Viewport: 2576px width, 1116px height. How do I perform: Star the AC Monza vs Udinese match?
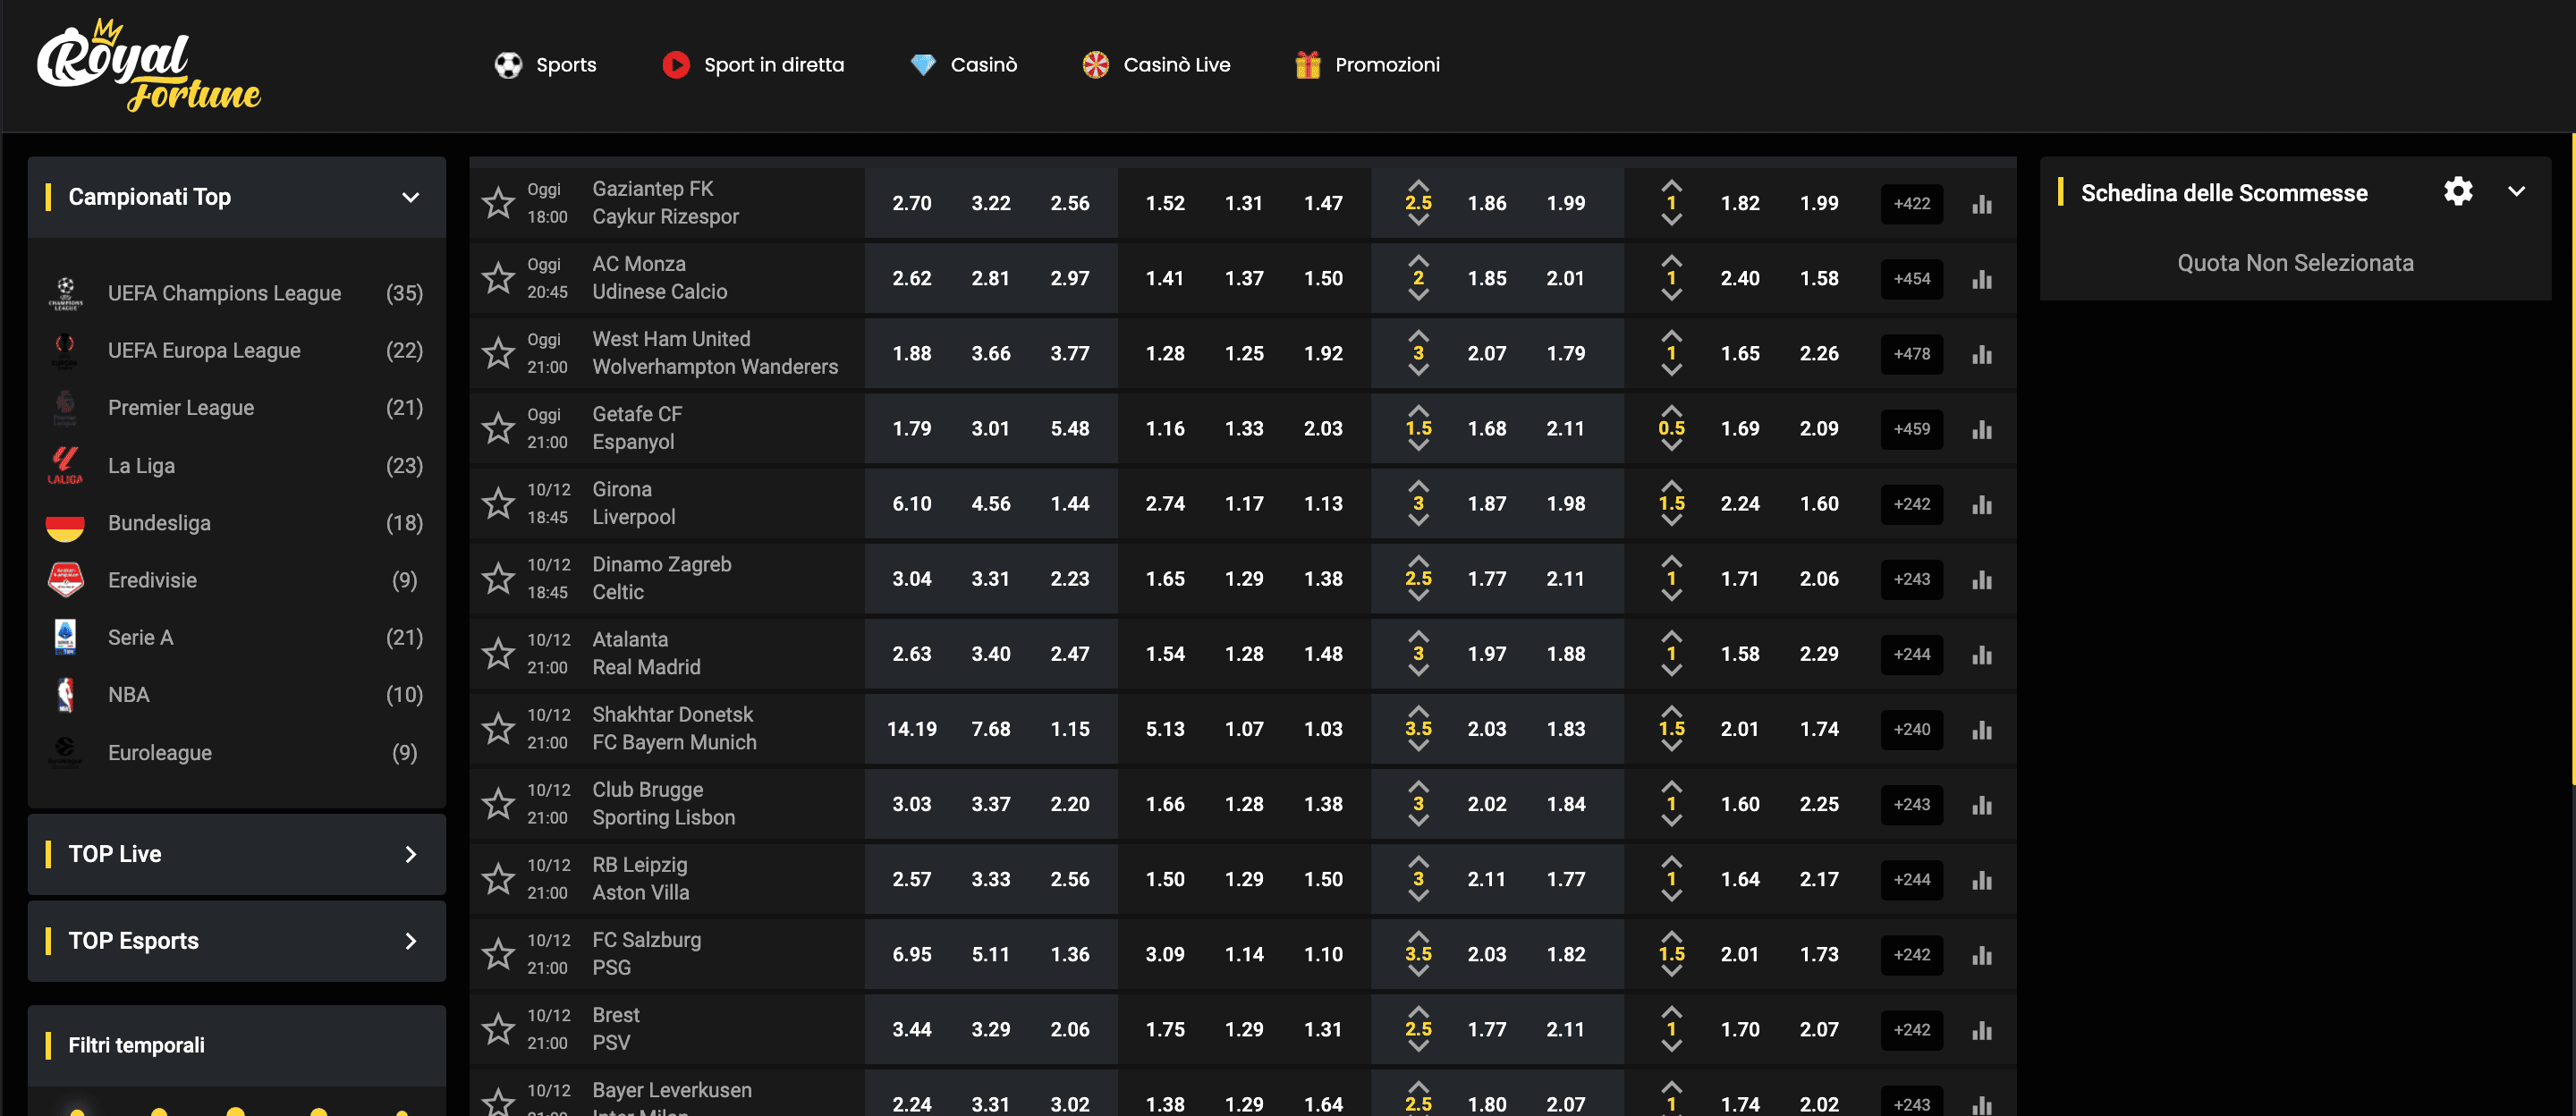pyautogui.click(x=498, y=278)
